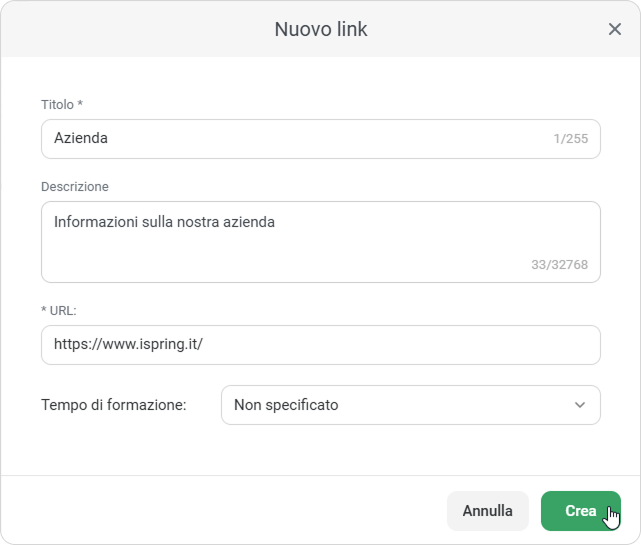Open the Tempo di formazione dropdown
The width and height of the screenshot is (641, 545).
pyautogui.click(x=410, y=405)
